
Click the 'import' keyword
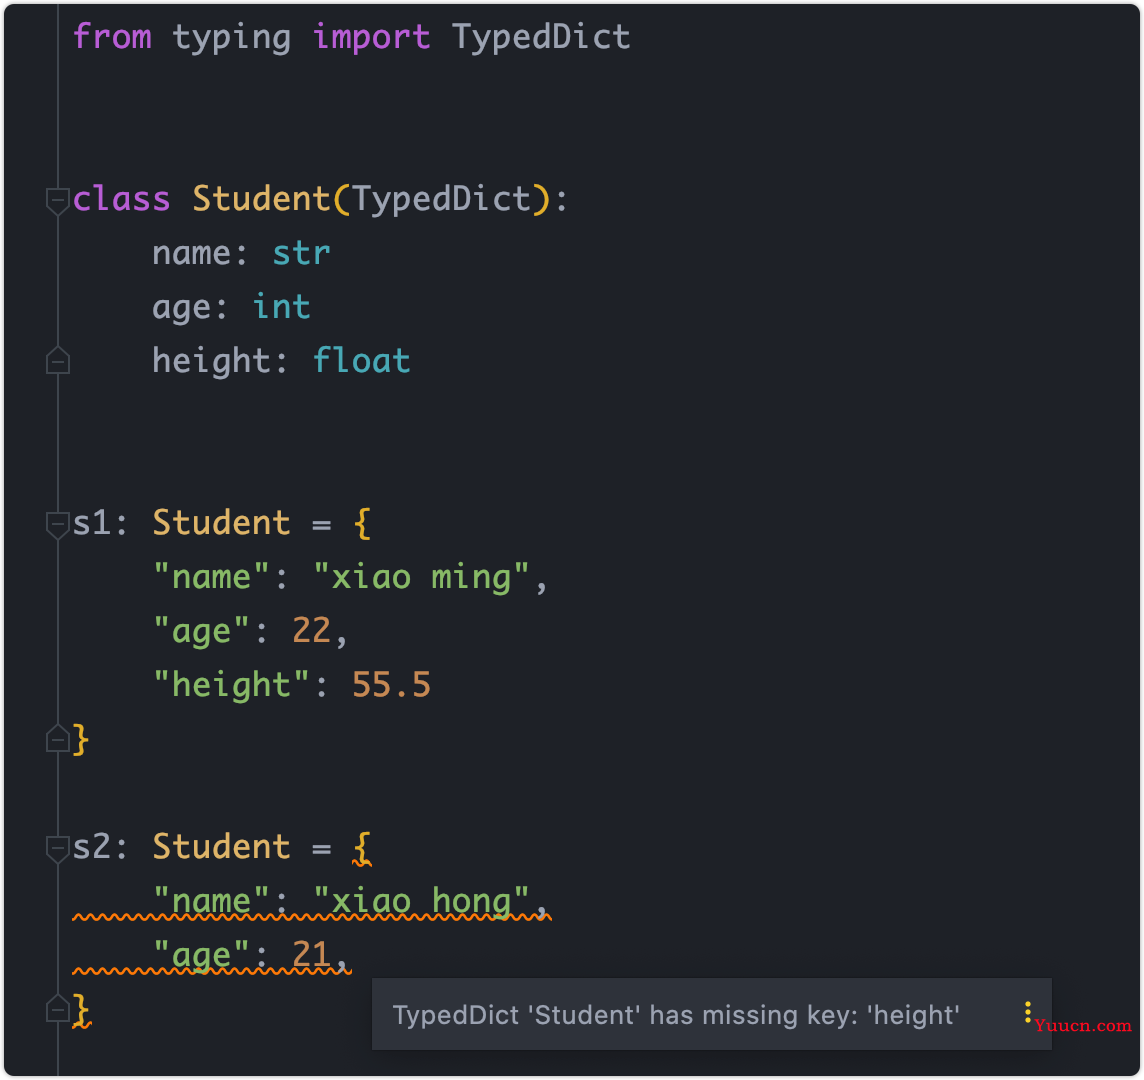pyautogui.click(x=371, y=38)
